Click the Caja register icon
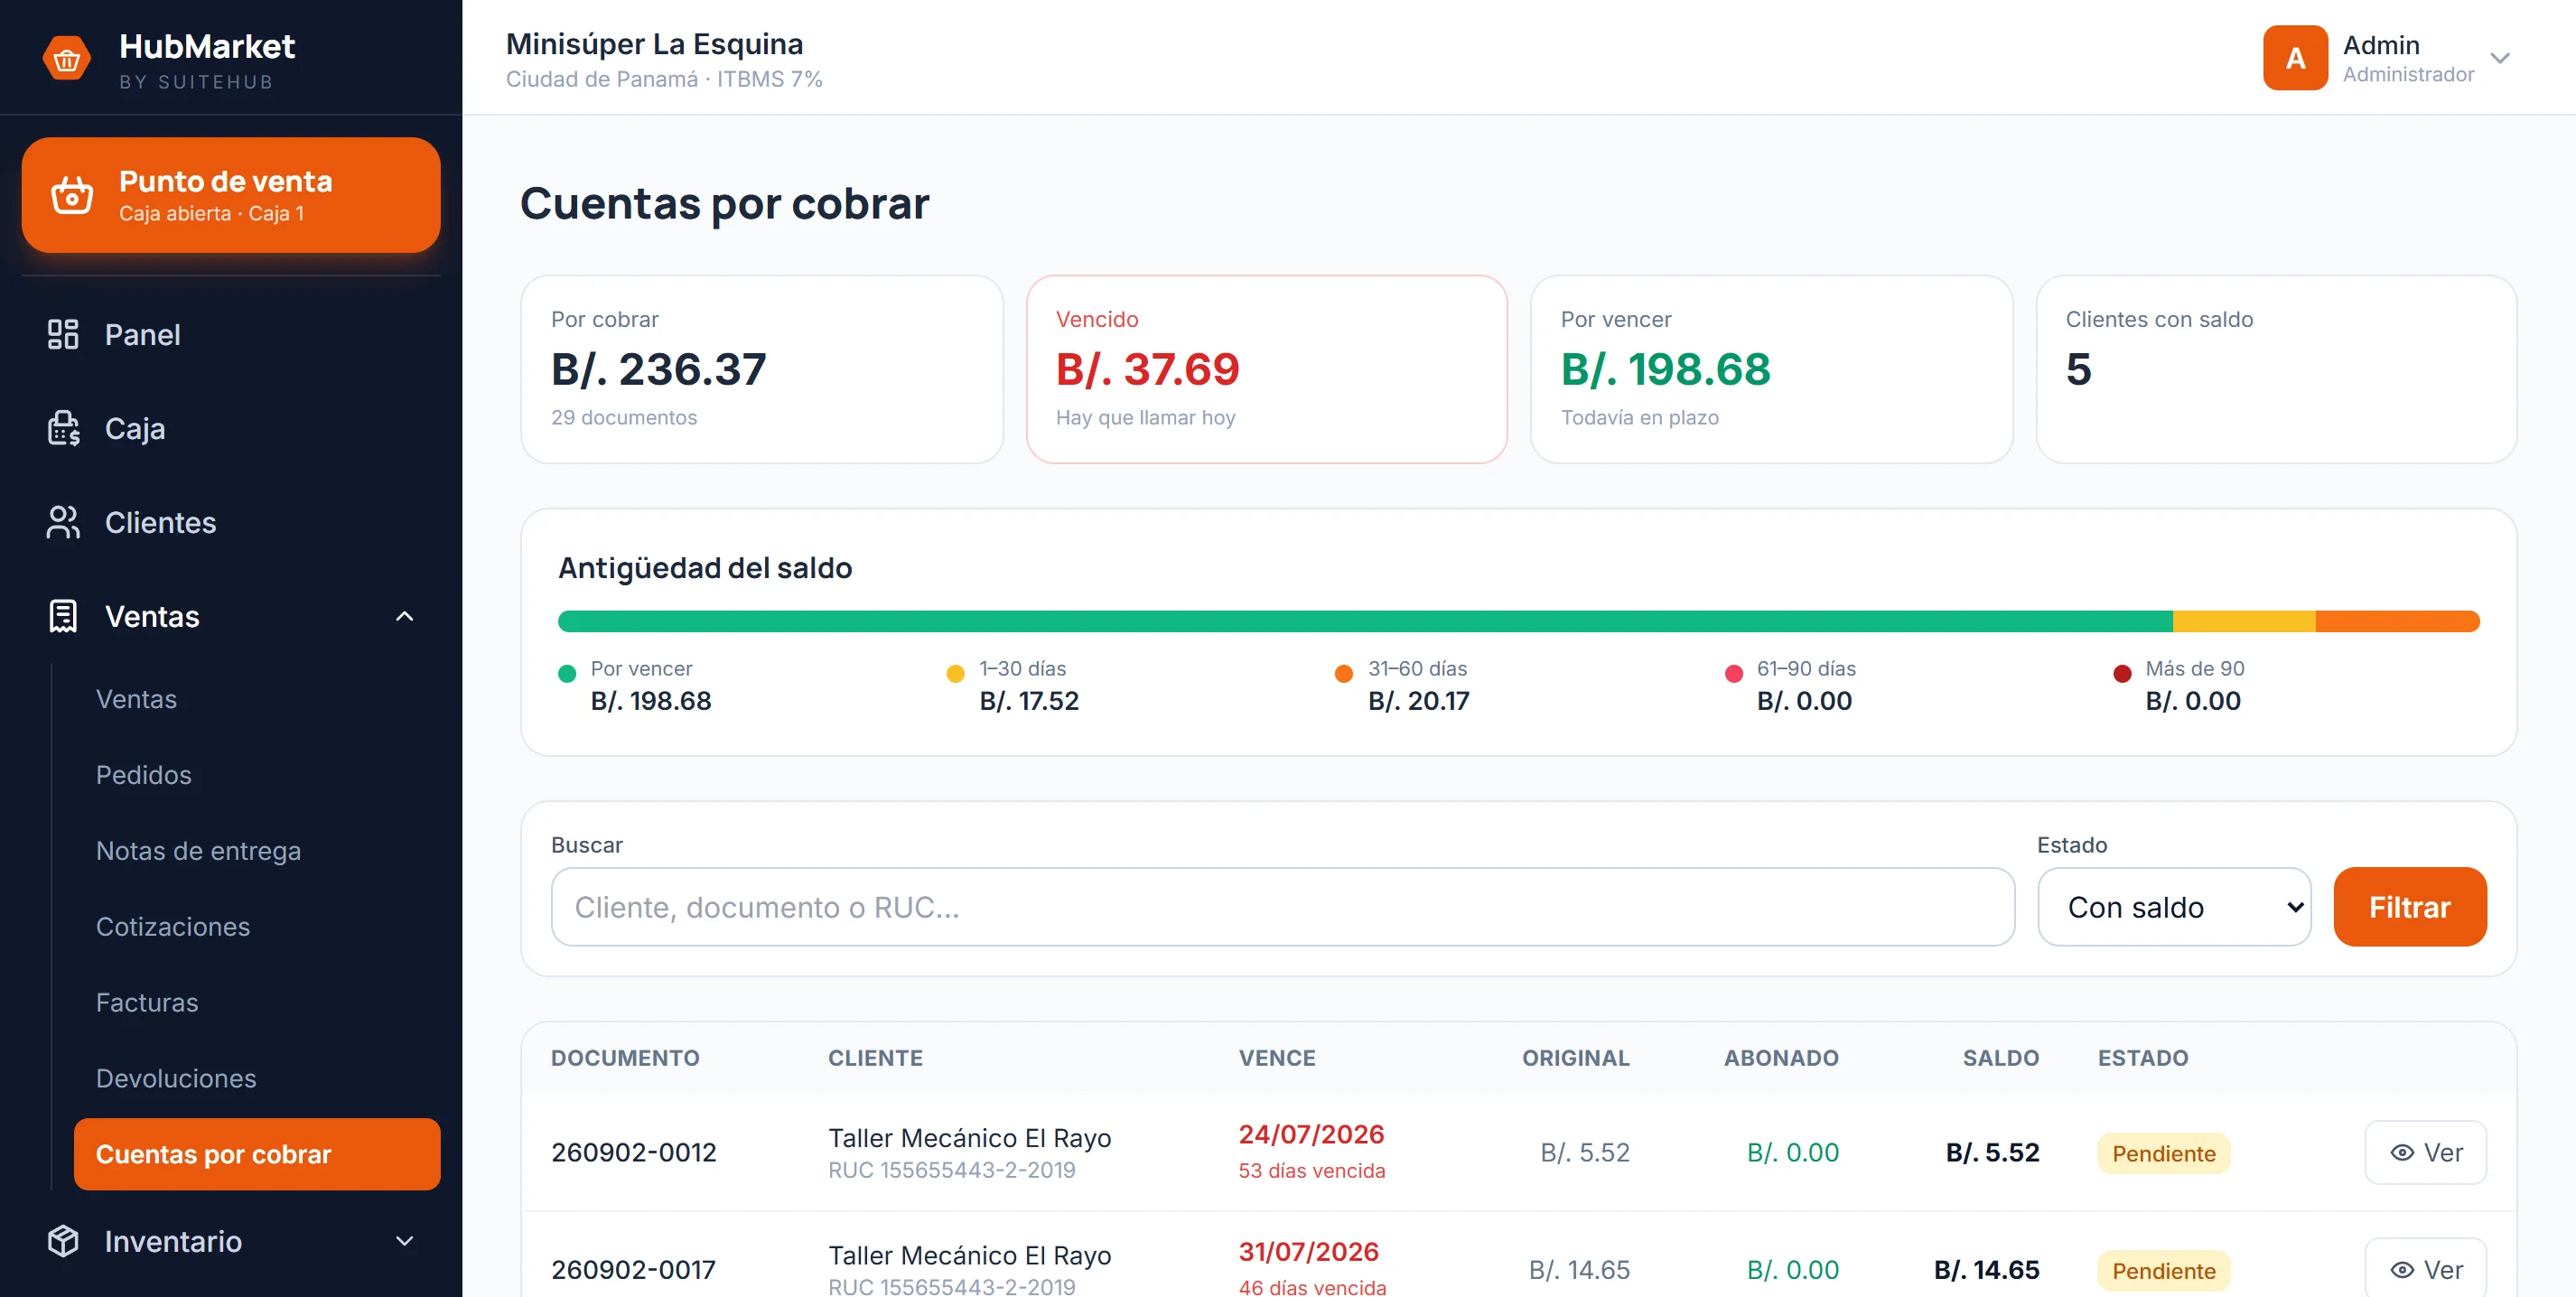 pos(63,428)
